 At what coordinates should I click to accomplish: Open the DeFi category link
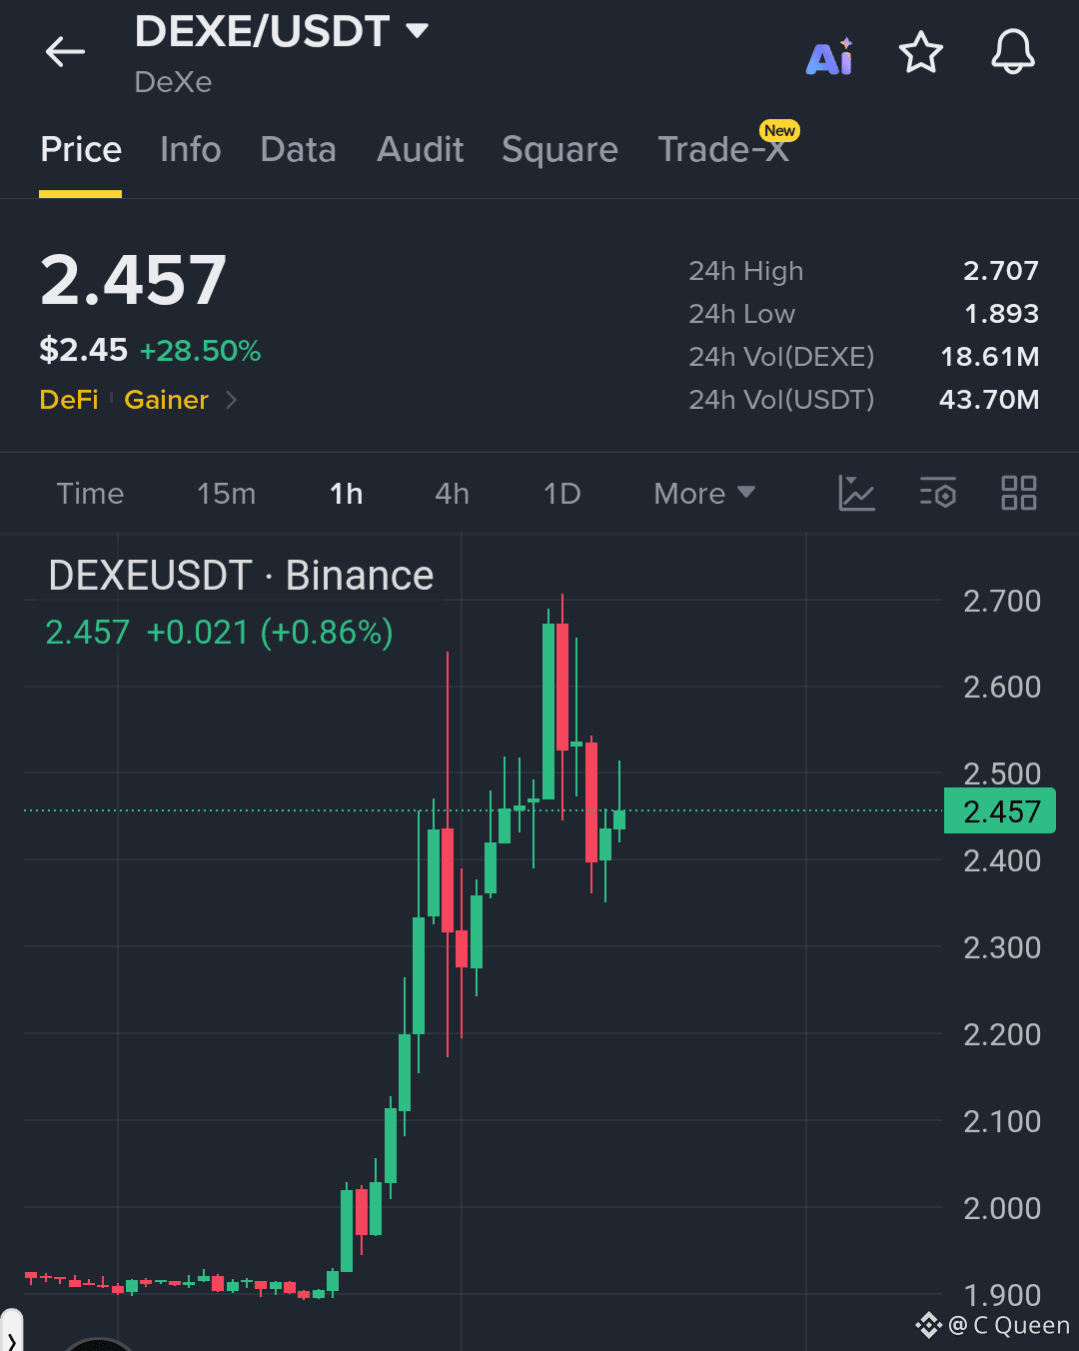69,400
